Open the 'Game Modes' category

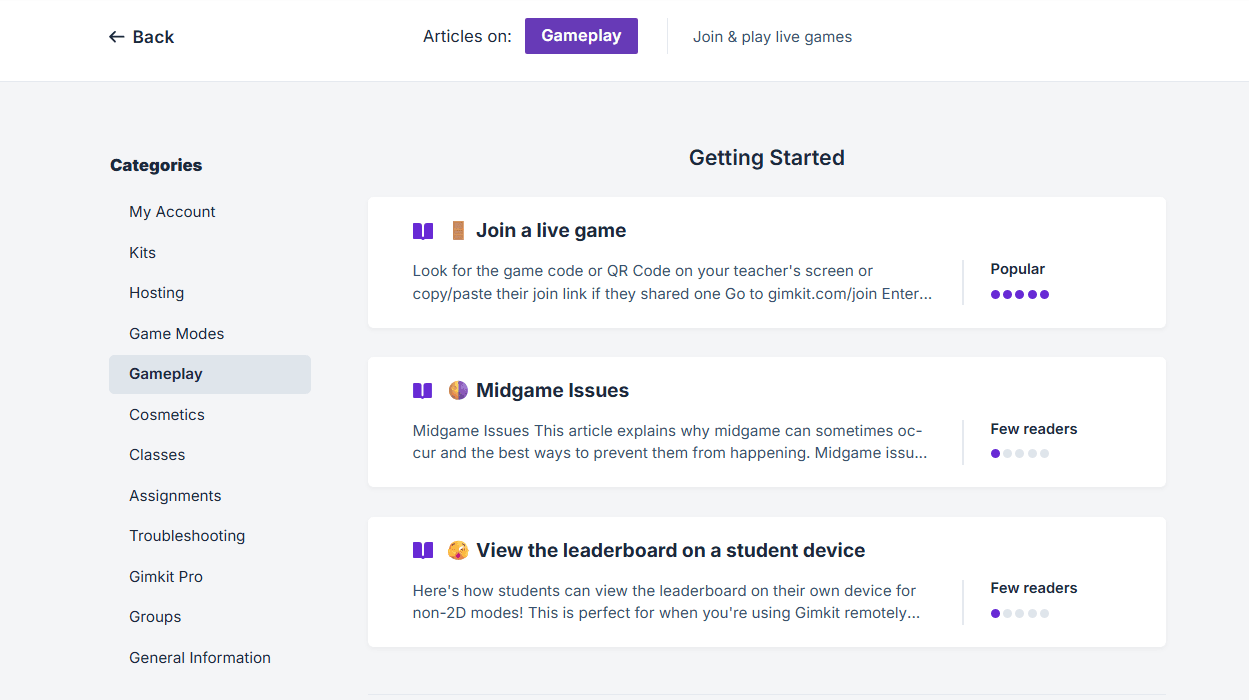(176, 333)
